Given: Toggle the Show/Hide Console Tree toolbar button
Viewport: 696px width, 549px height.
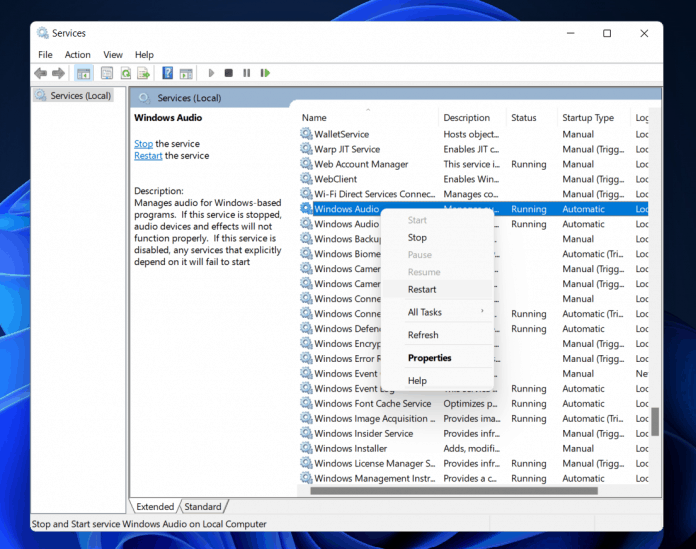Looking at the screenshot, I should click(85, 73).
